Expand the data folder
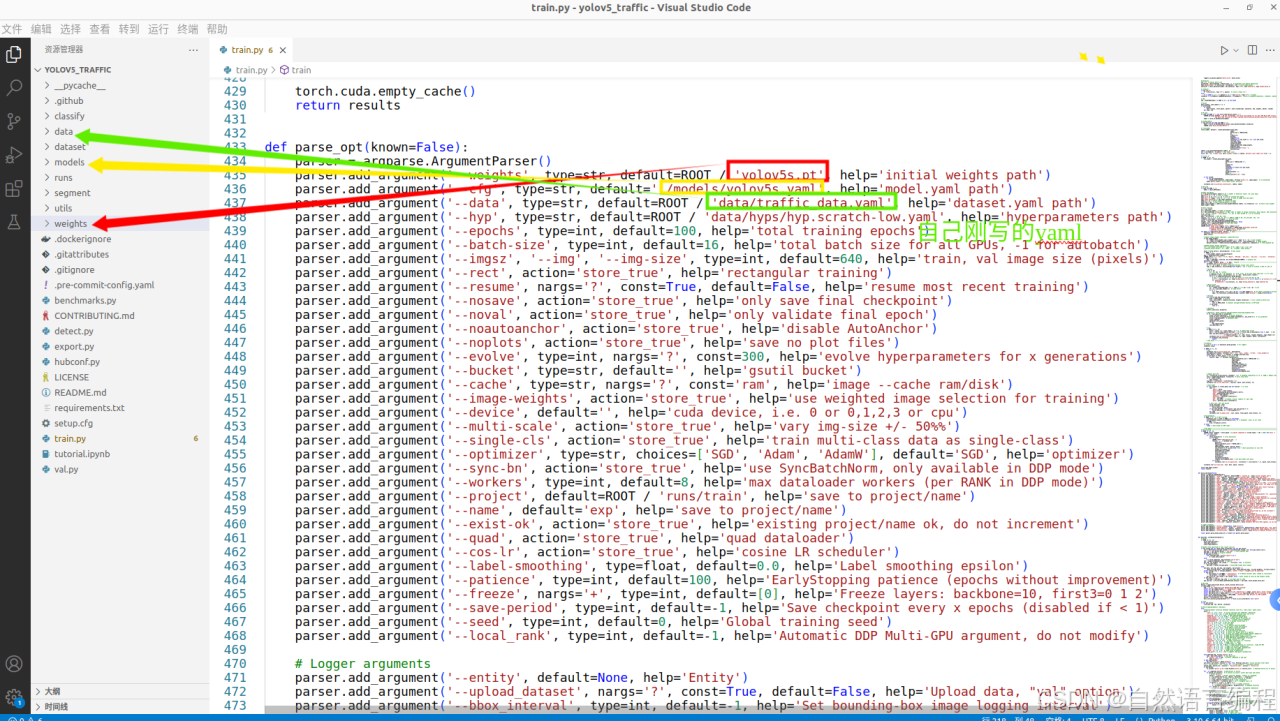Screen dimensions: 1280x721 pos(120,132)
